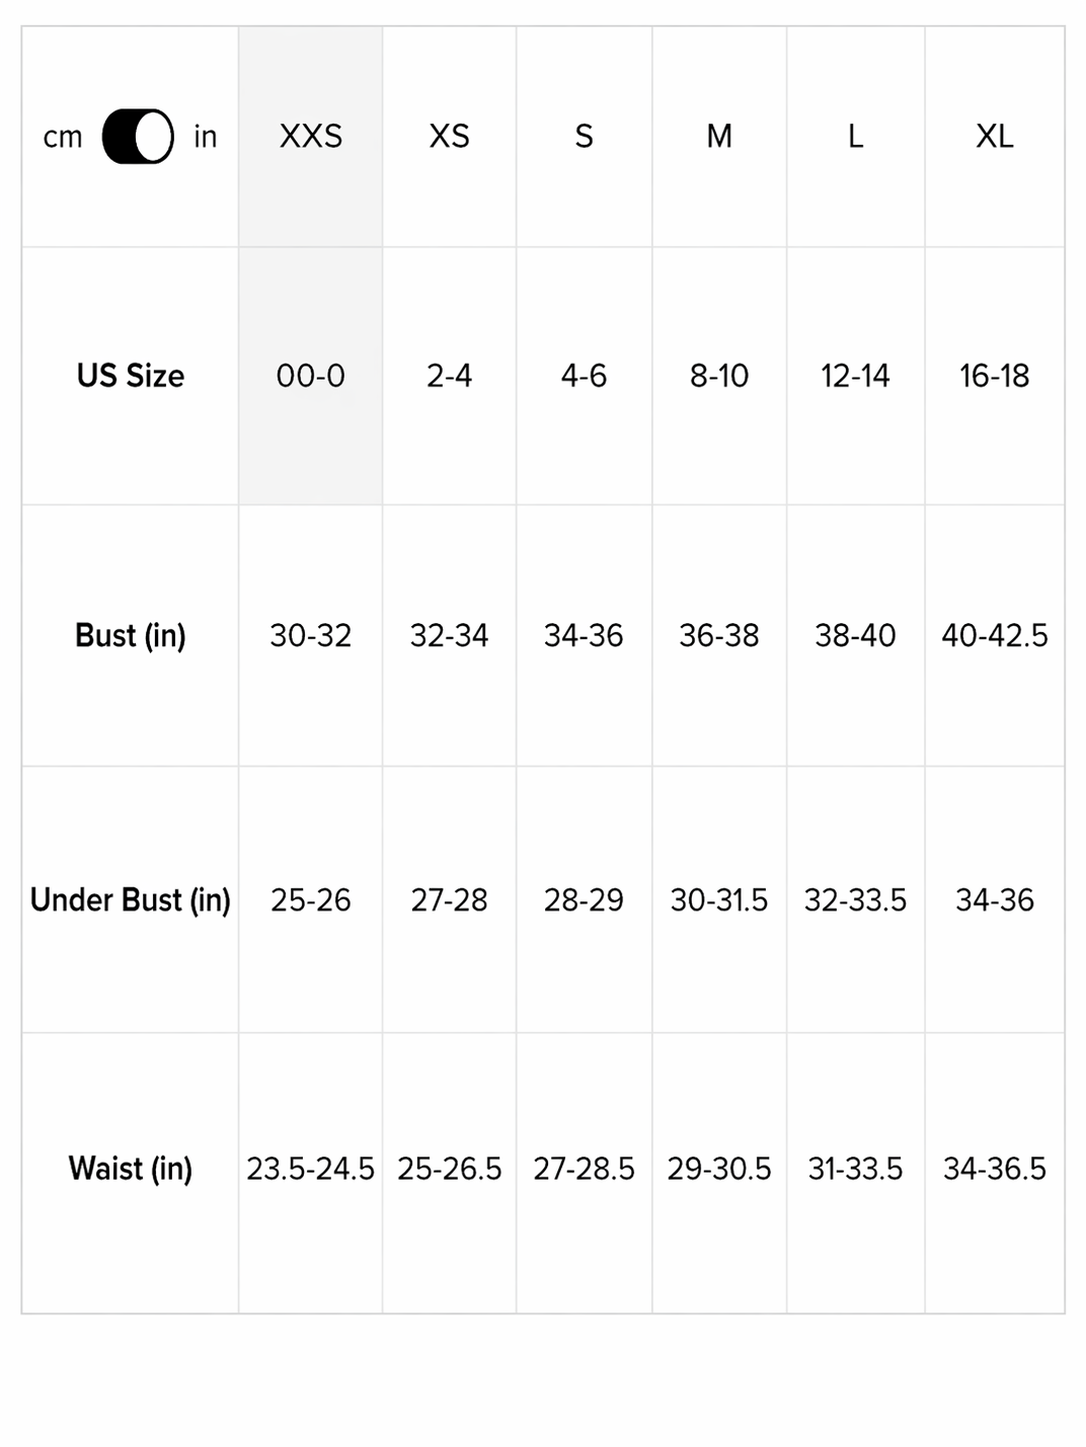This screenshot has width=1086, height=1447.
Task: Click the 23.5-24.5 waist measurement cell
Action: point(311,1168)
